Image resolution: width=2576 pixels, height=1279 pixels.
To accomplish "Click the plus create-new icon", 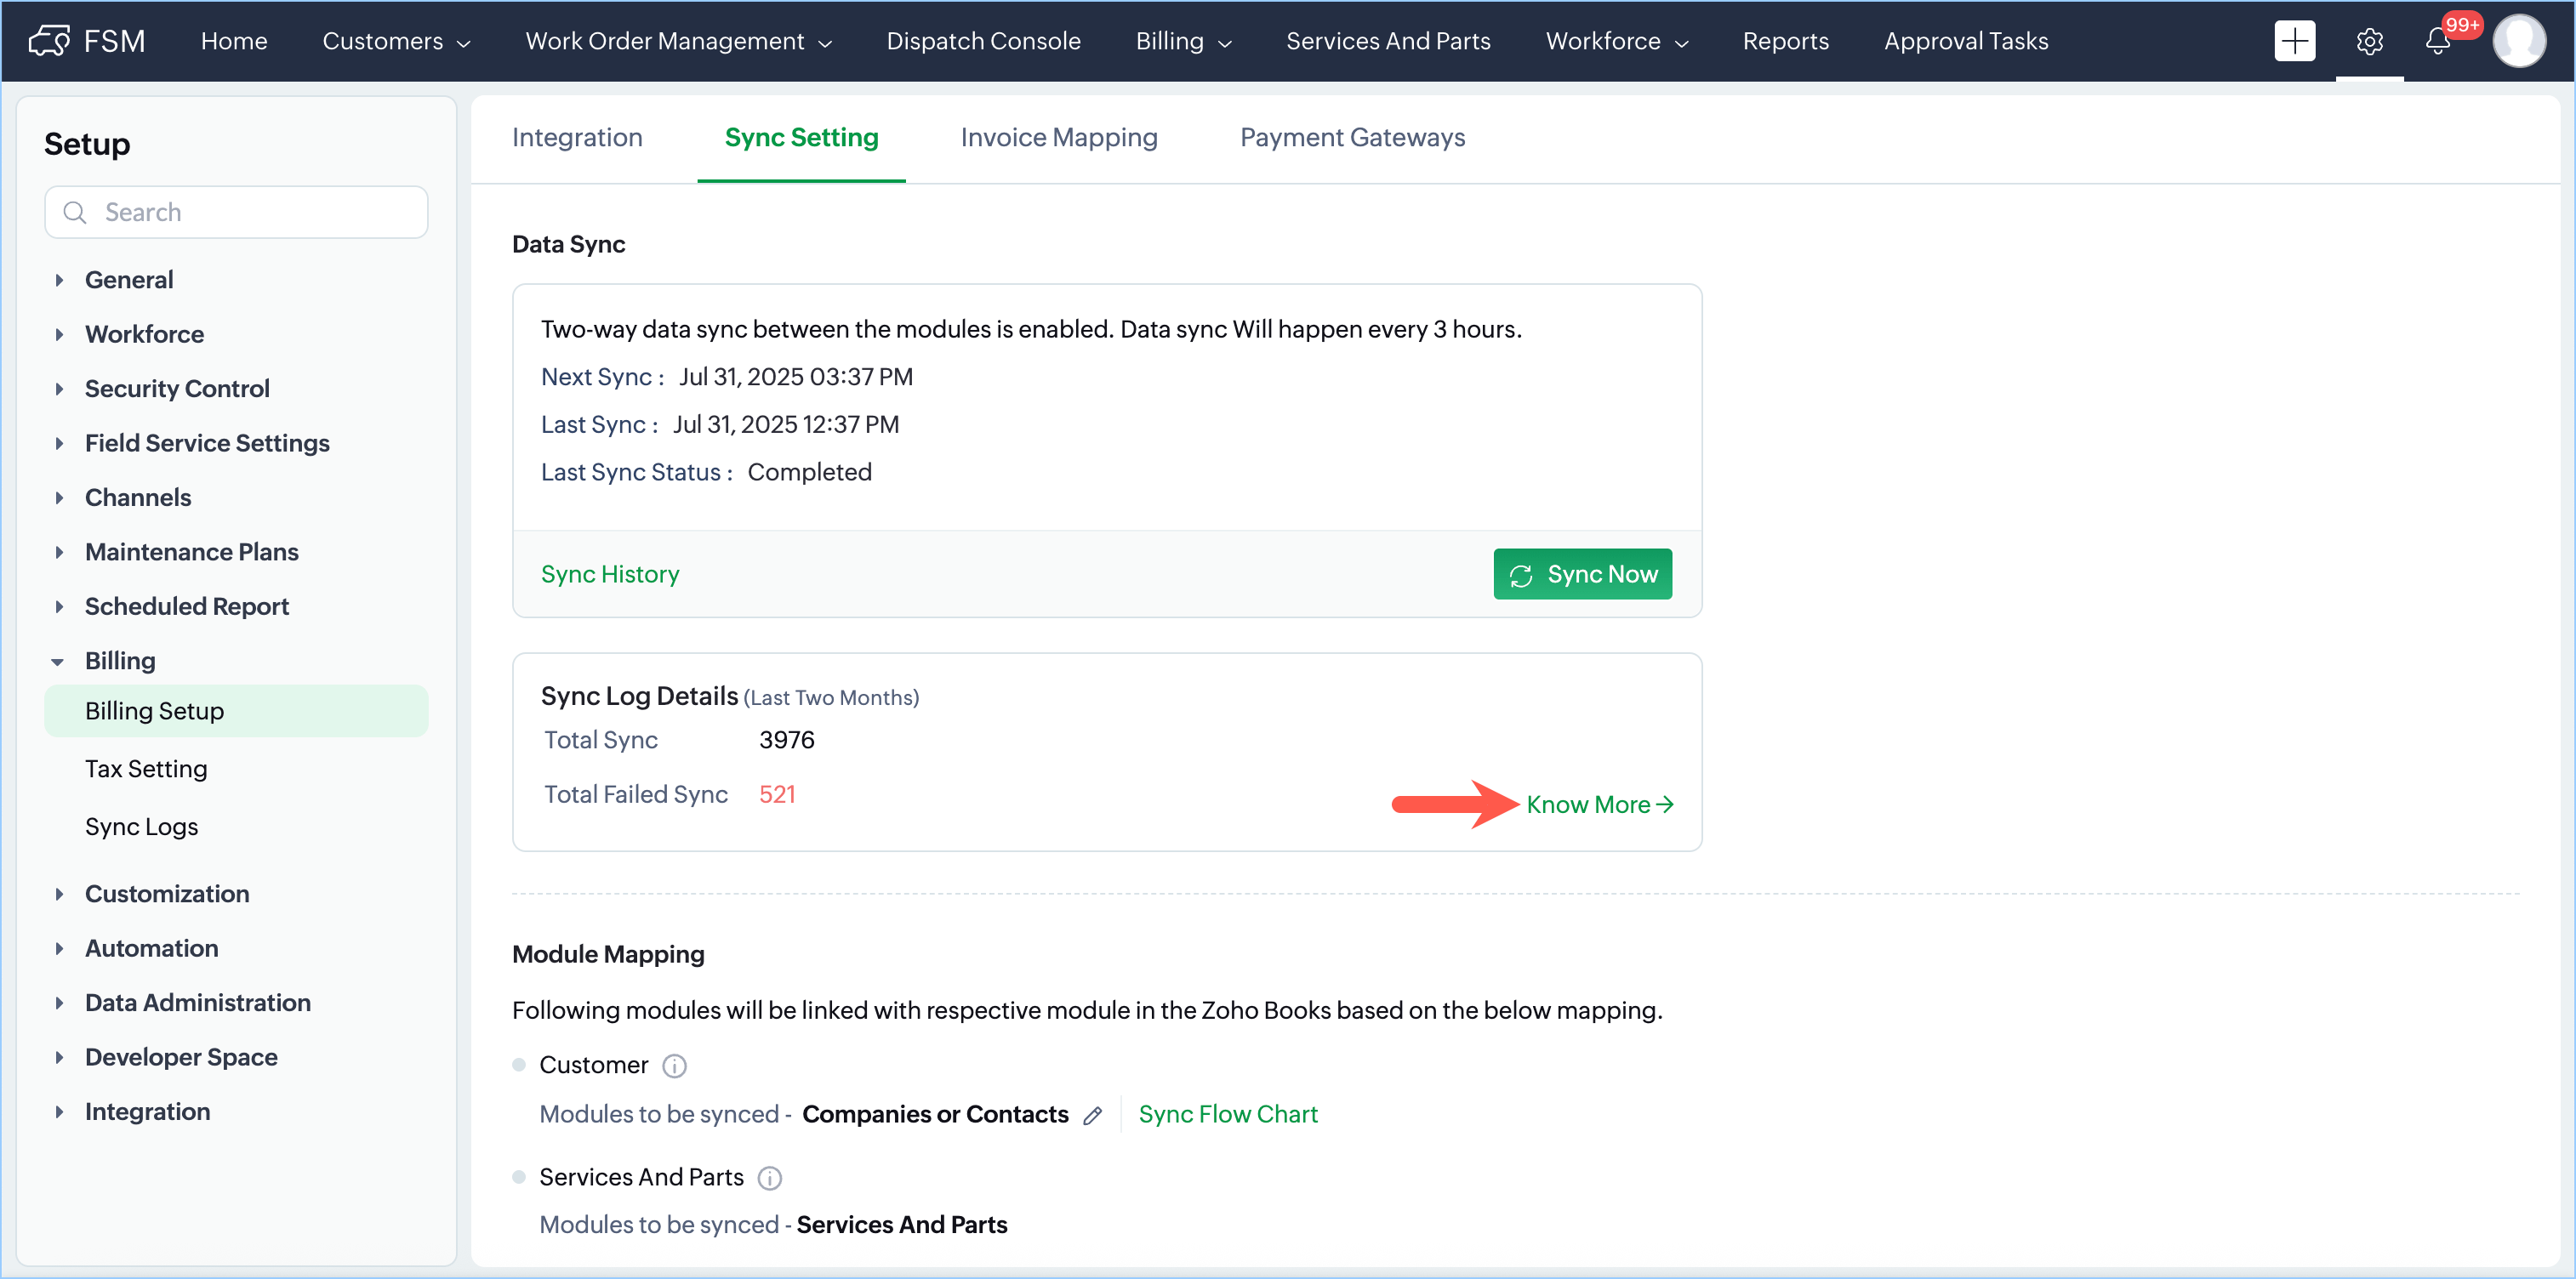I will tap(2294, 41).
